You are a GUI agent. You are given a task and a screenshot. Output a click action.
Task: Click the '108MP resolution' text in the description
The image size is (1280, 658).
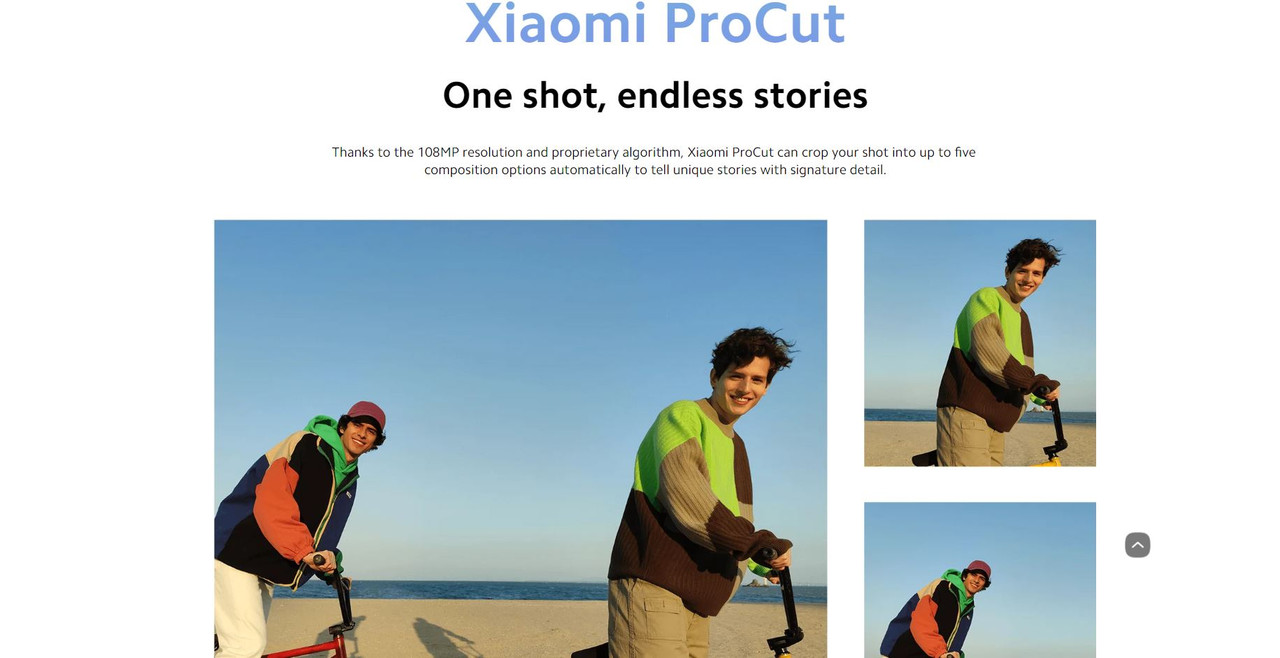pos(470,152)
